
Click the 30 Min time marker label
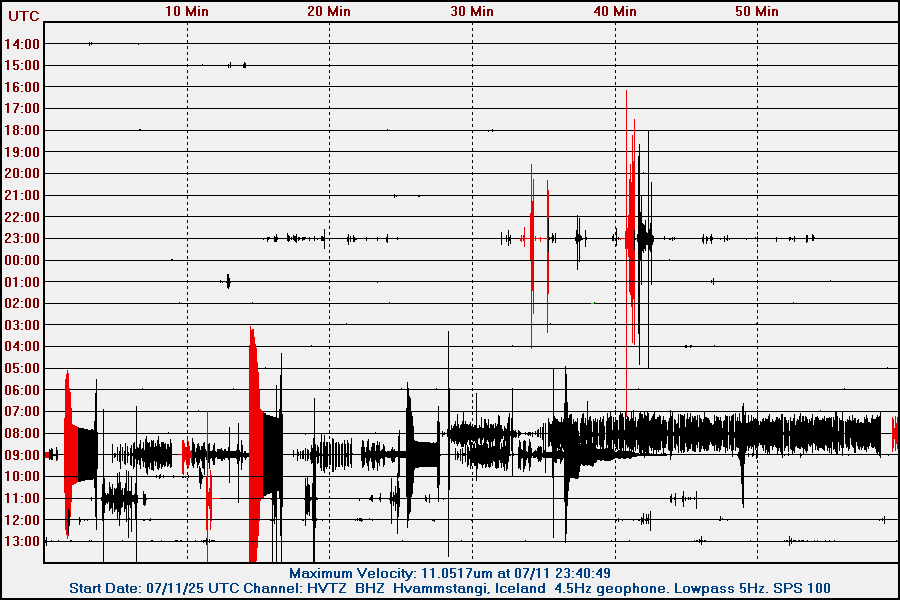click(472, 11)
